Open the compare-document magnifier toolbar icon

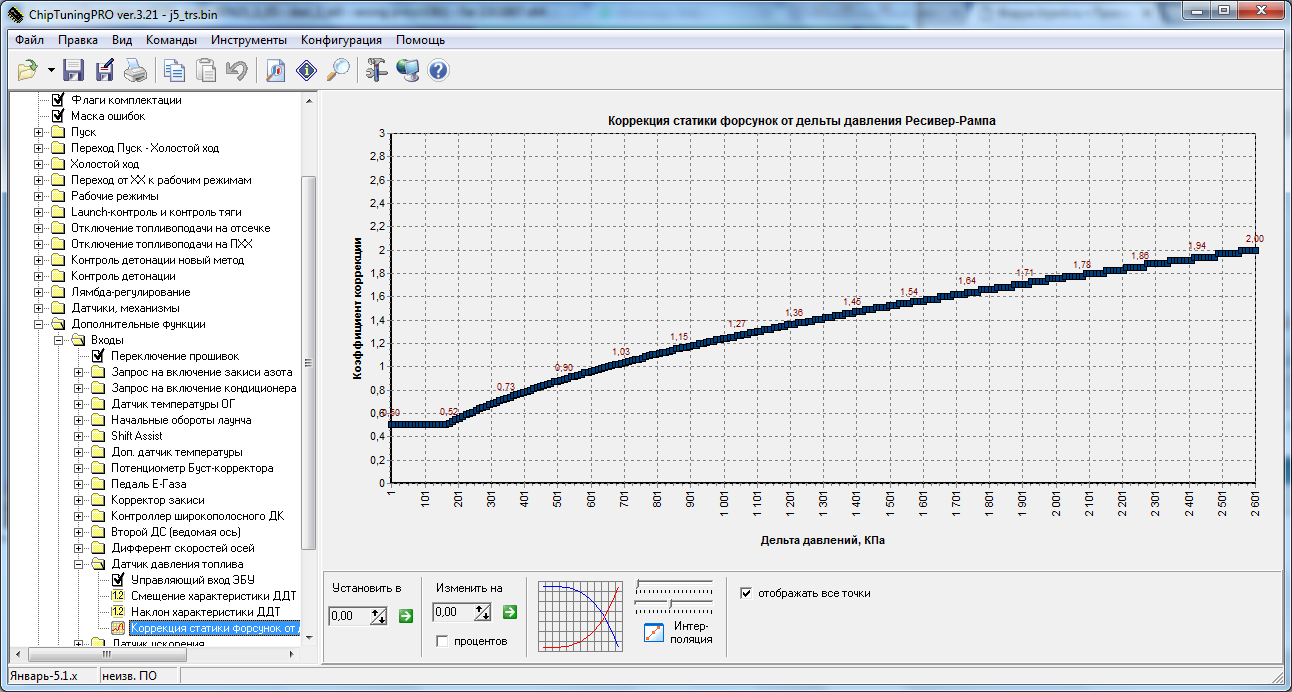[x=277, y=70]
